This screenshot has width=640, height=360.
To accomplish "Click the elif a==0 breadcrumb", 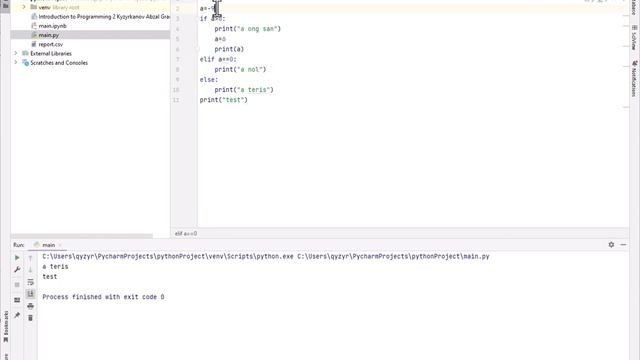I will tap(186, 233).
